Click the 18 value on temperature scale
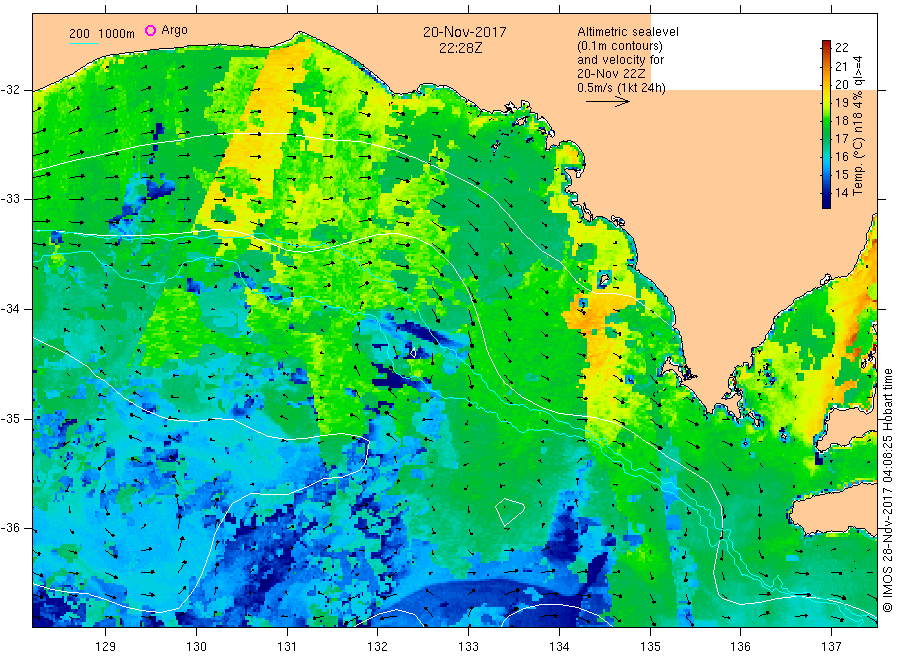Viewport: 900px width, 660px height. tap(841, 121)
